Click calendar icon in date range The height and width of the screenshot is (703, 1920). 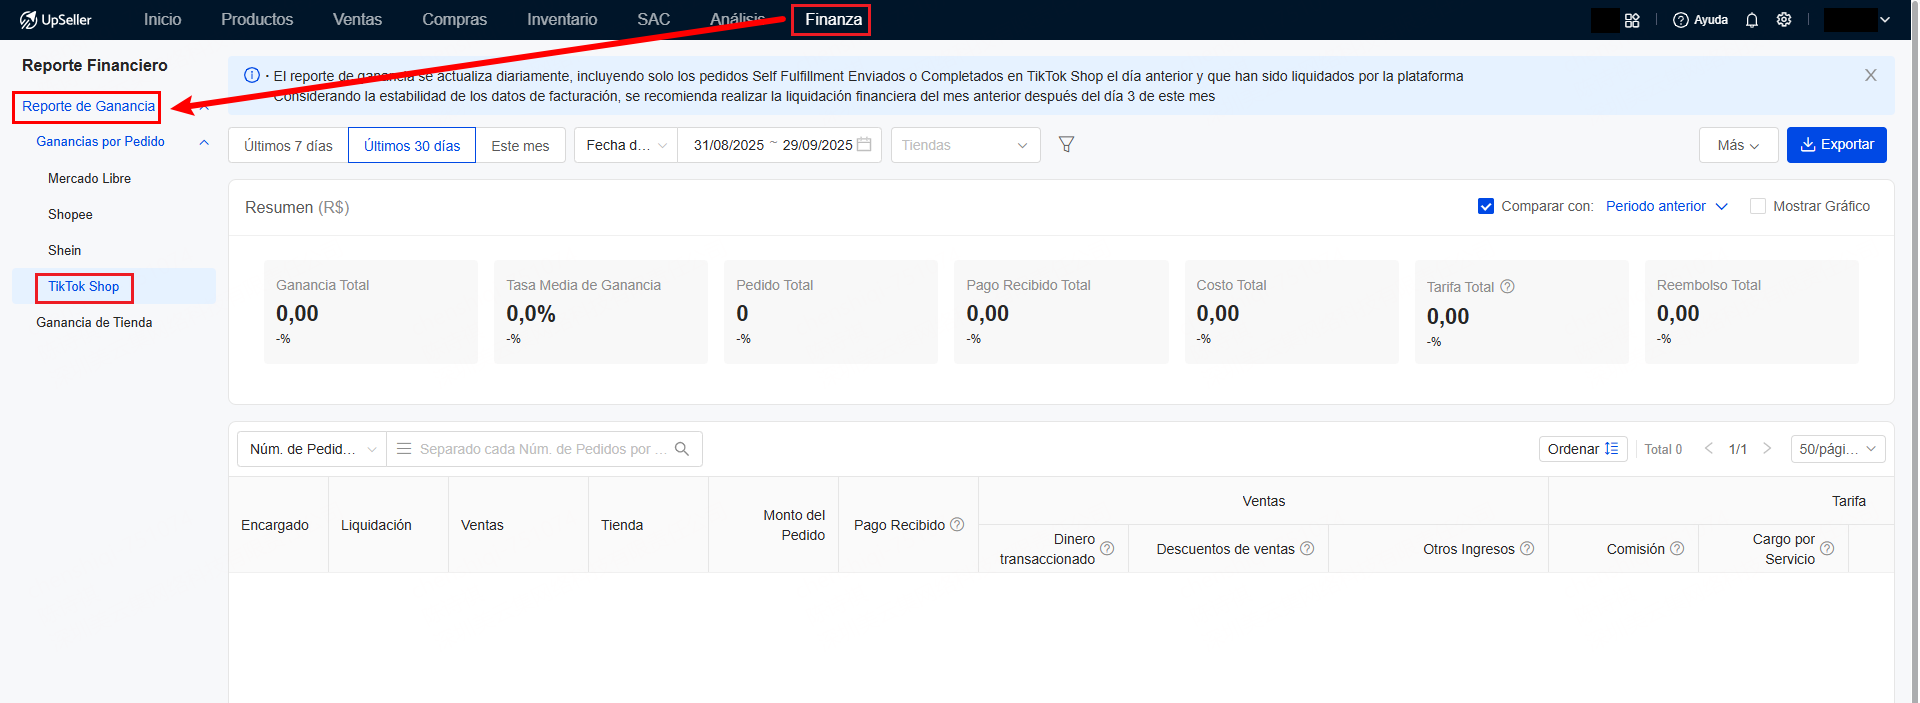coord(864,145)
